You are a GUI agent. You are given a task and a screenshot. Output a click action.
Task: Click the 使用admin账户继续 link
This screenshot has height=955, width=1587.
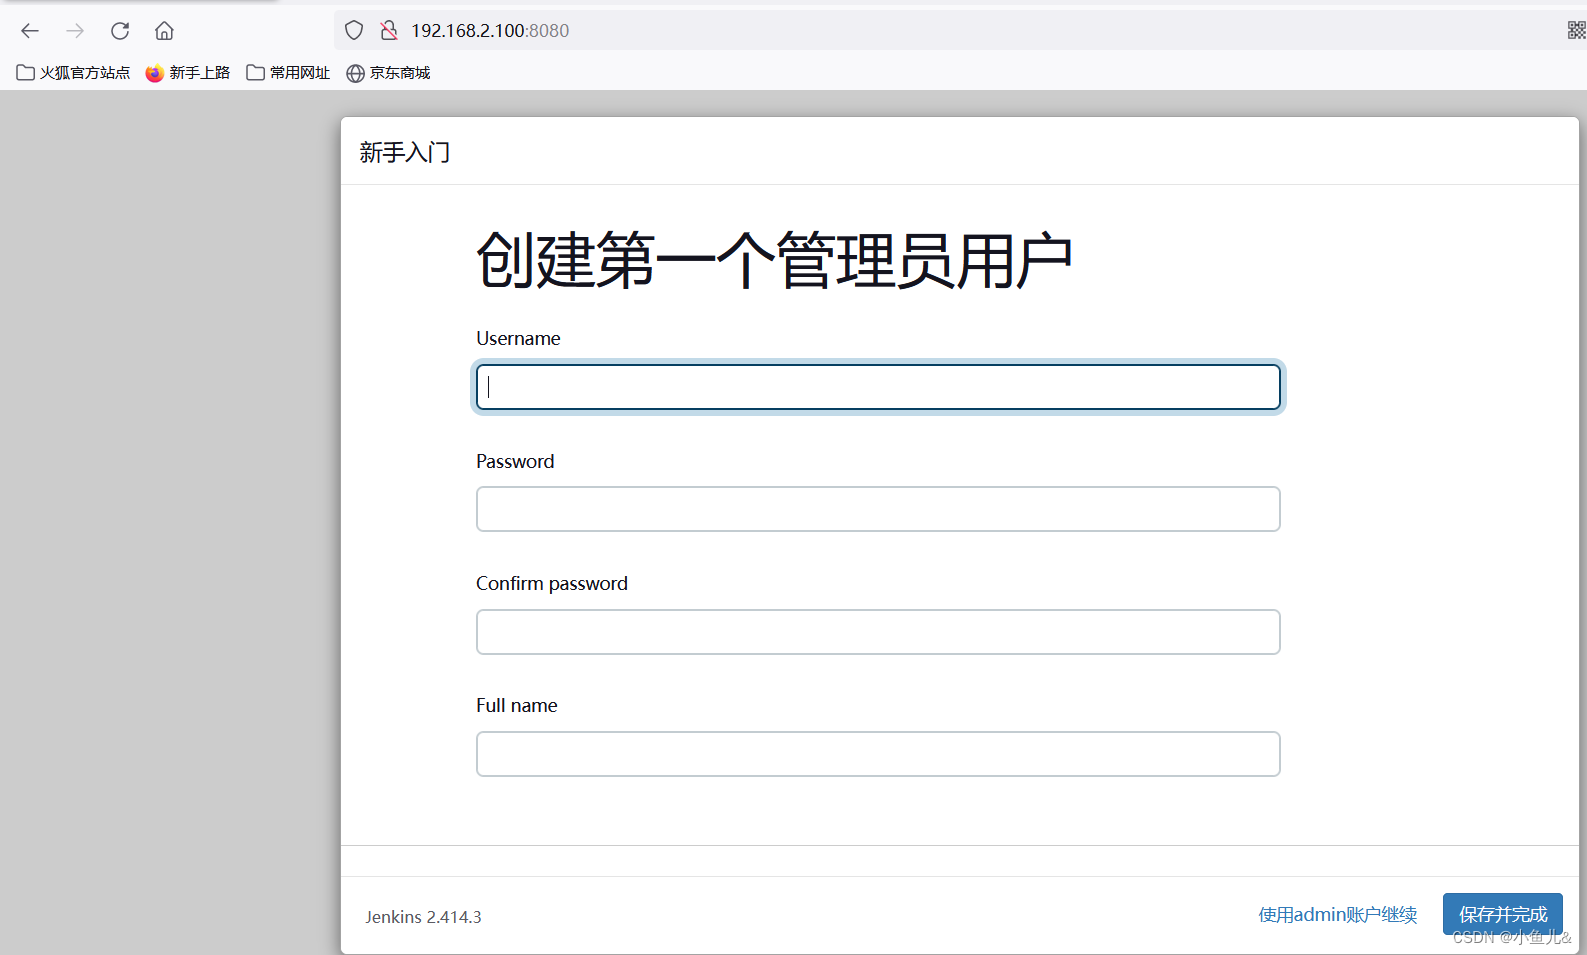(1338, 915)
